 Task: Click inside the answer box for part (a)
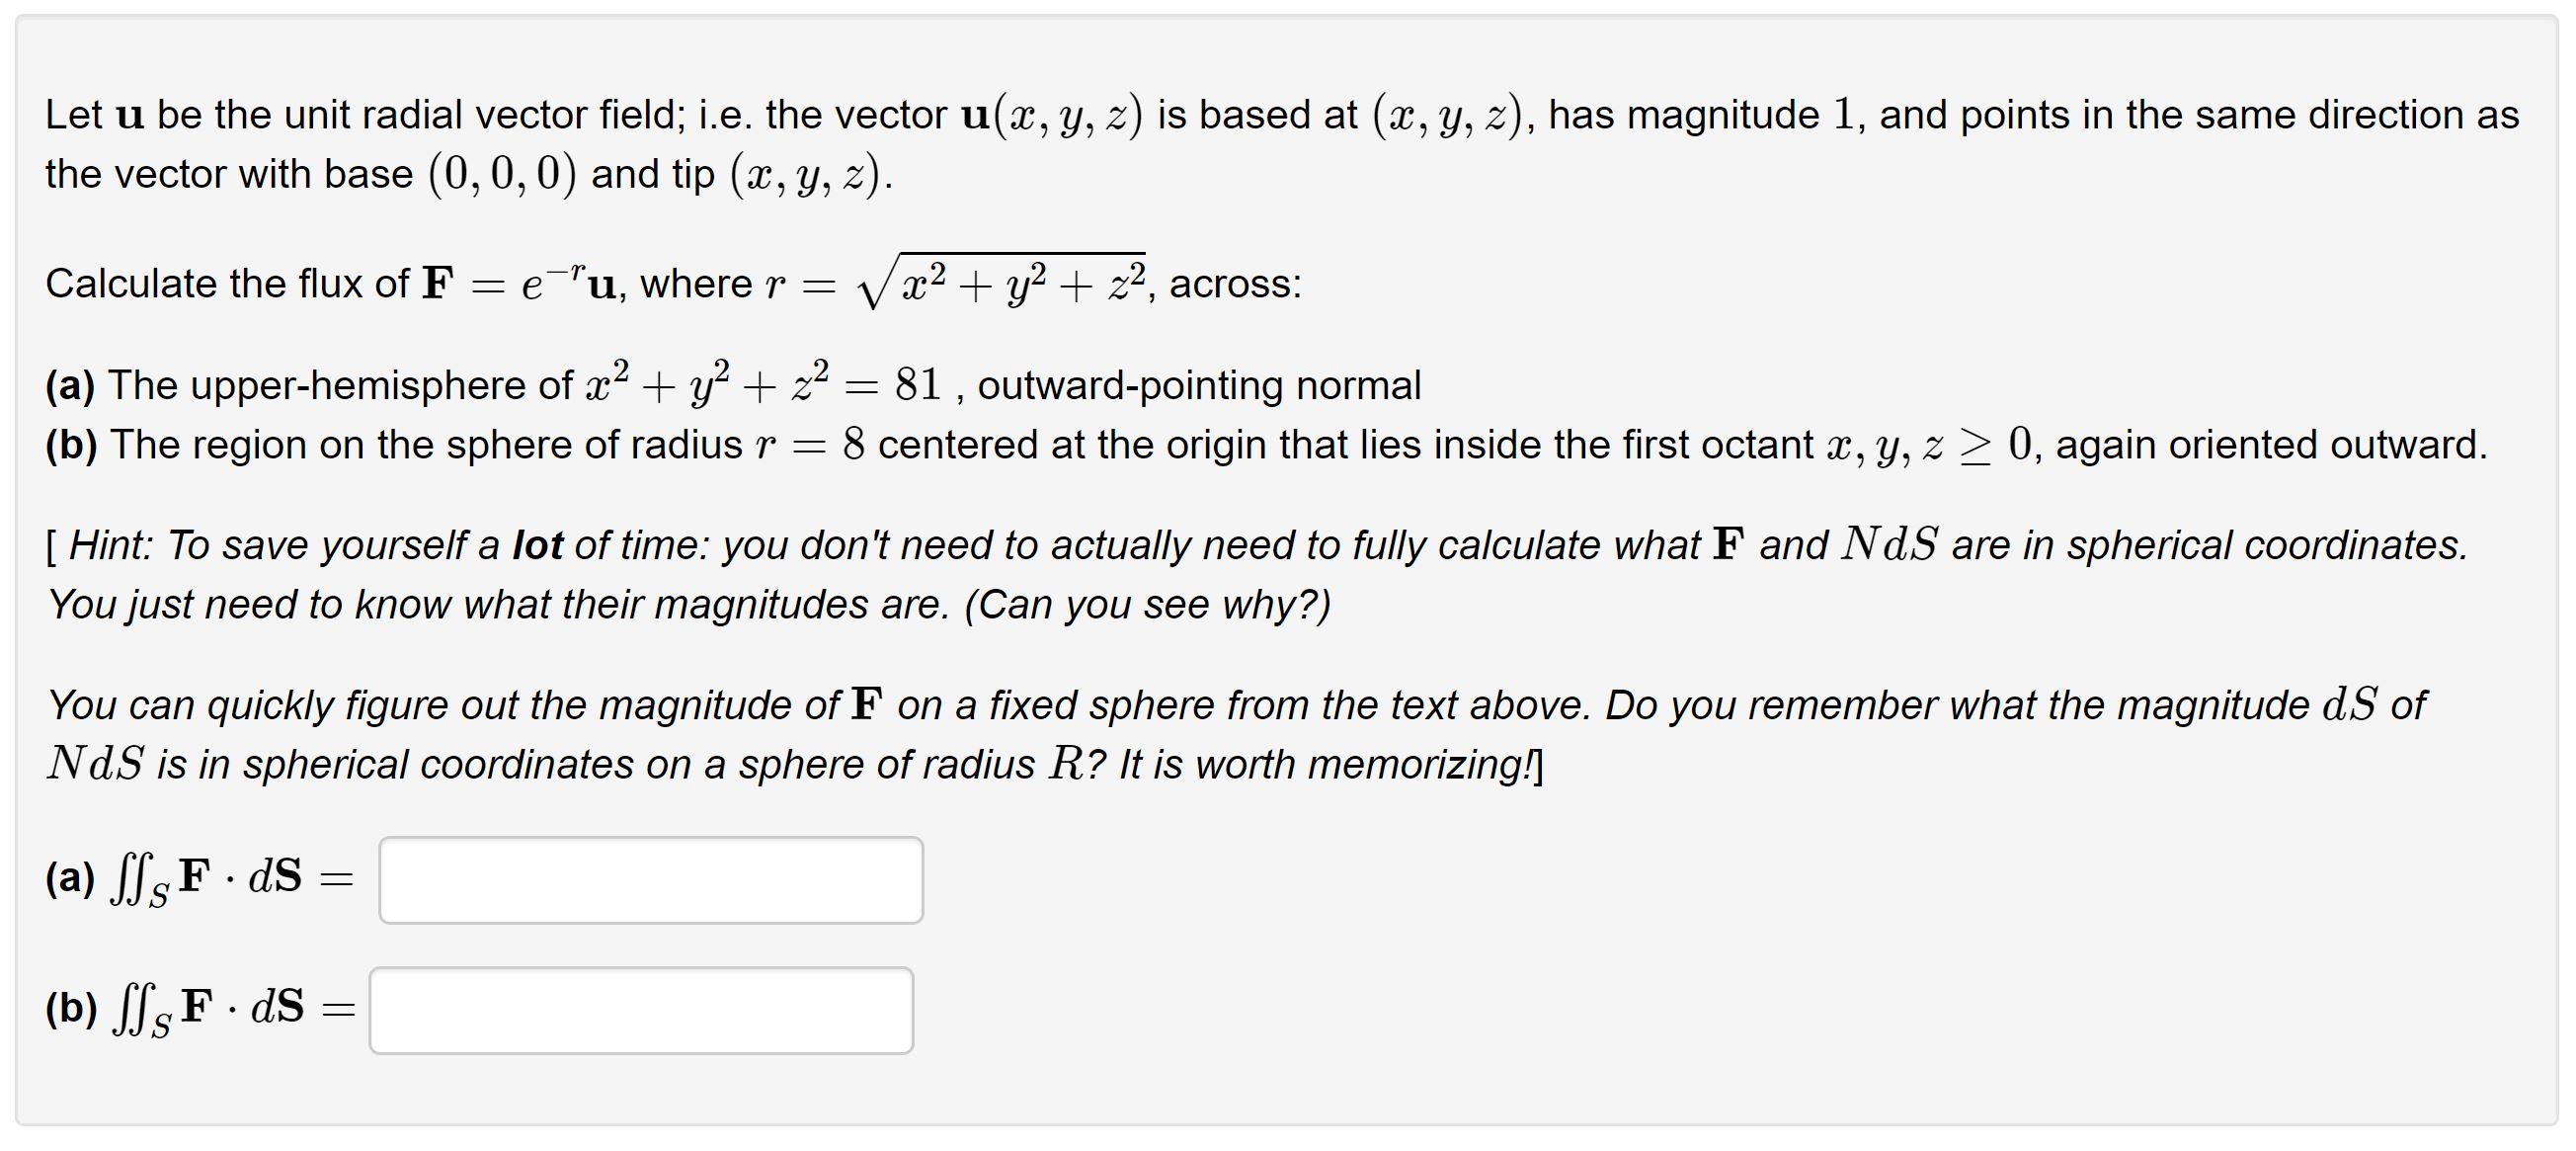pos(650,880)
